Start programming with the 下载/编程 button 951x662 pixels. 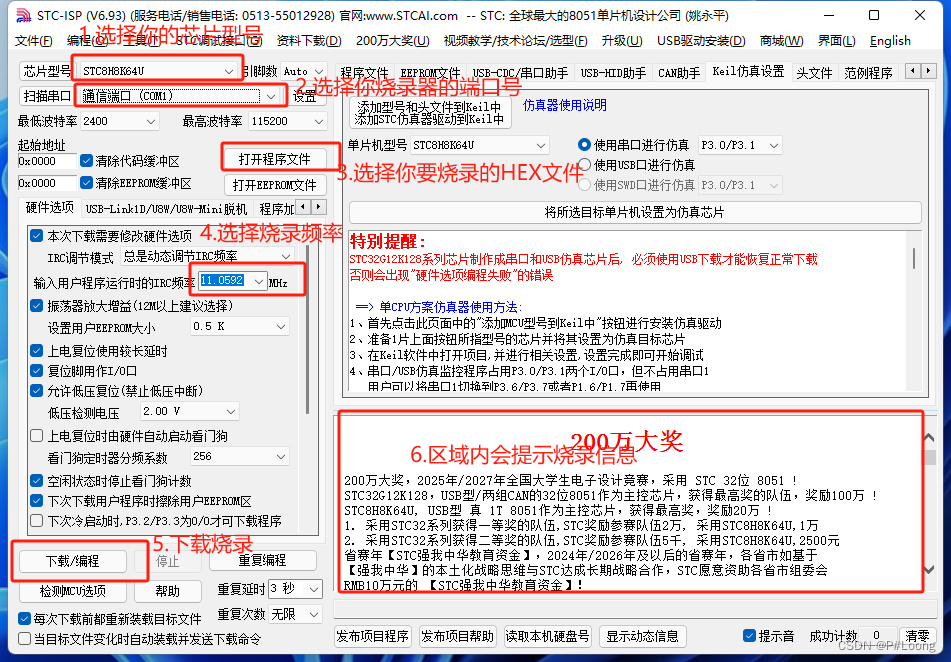point(71,561)
